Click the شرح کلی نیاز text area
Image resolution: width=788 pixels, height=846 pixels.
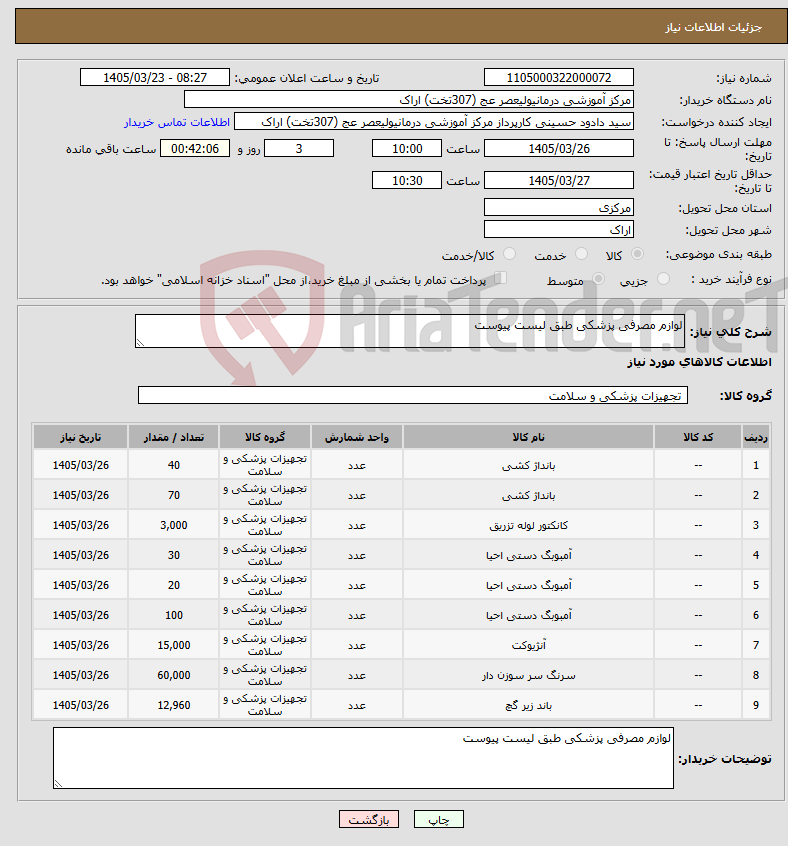[409, 331]
